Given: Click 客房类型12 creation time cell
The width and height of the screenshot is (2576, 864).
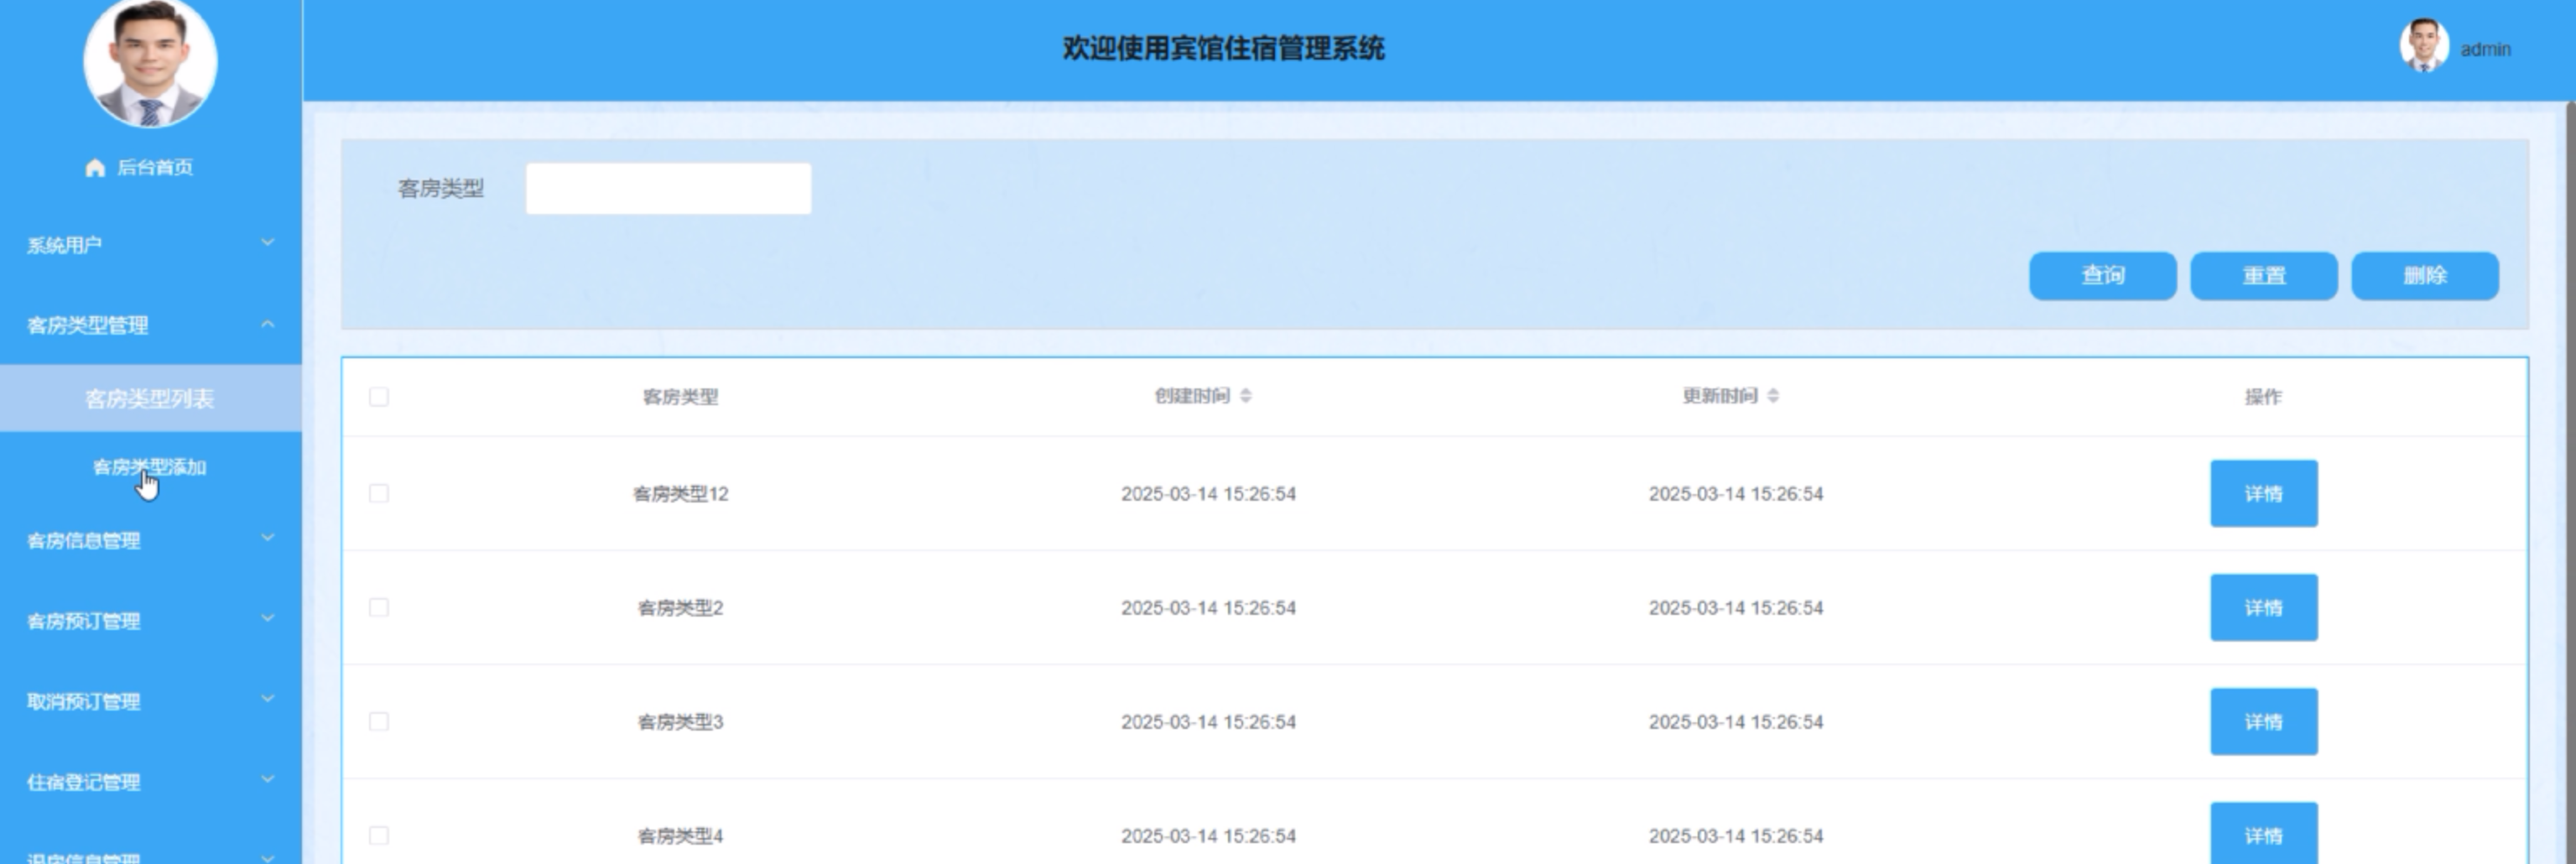Looking at the screenshot, I should pyautogui.click(x=1208, y=494).
